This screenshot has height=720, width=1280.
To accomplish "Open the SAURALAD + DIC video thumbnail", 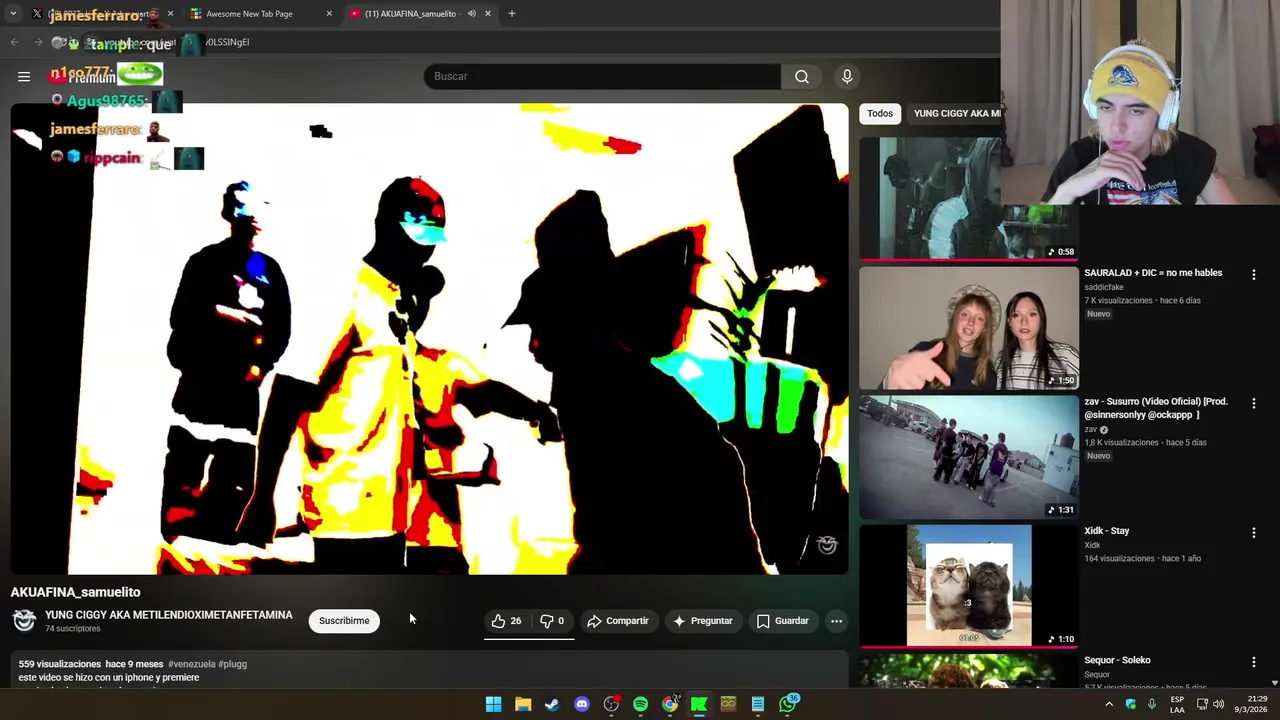I will [969, 328].
